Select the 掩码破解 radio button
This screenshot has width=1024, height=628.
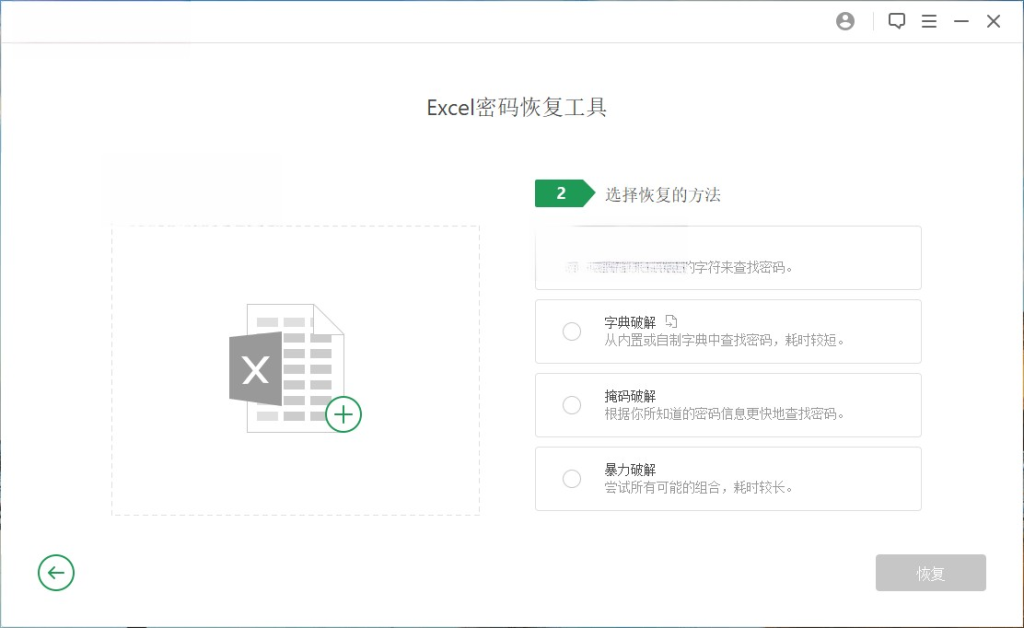point(571,405)
